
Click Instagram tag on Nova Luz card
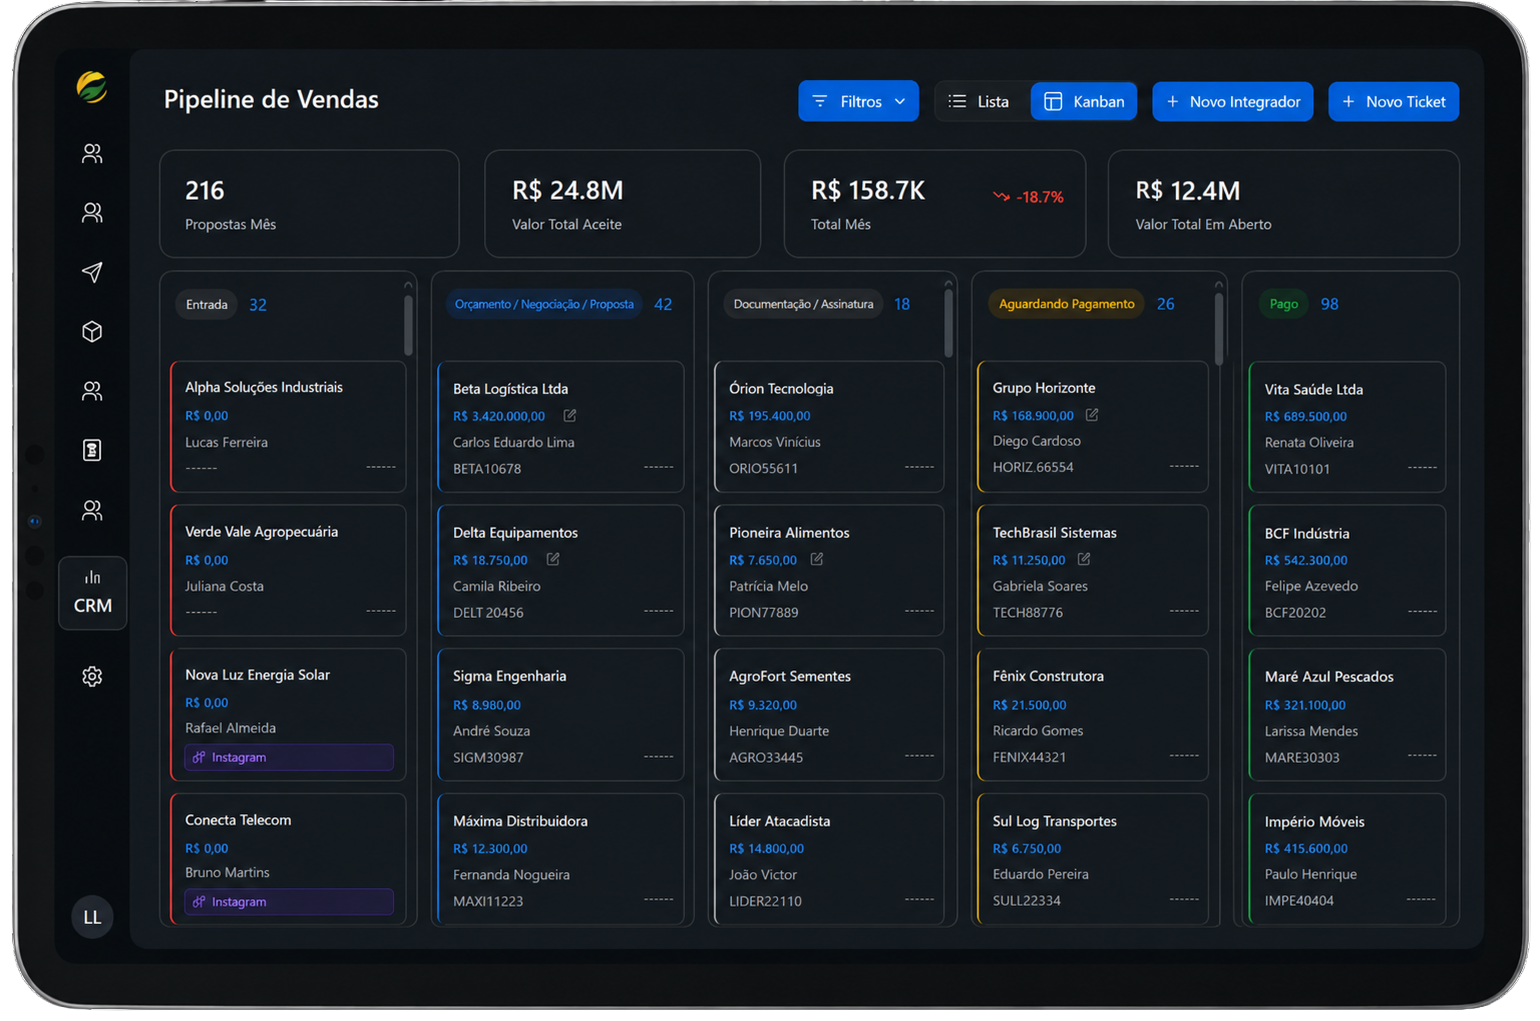click(x=289, y=757)
